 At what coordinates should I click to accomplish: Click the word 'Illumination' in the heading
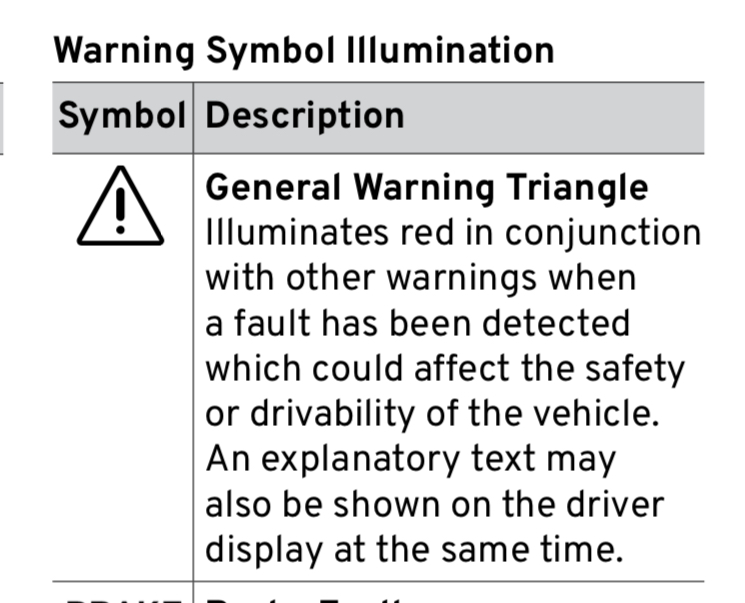pos(450,50)
